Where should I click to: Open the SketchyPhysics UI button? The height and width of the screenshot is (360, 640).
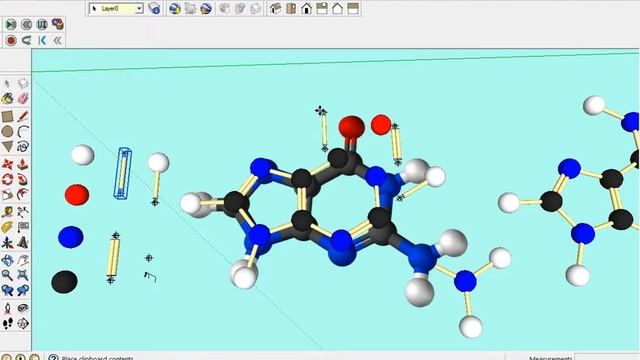point(42,24)
